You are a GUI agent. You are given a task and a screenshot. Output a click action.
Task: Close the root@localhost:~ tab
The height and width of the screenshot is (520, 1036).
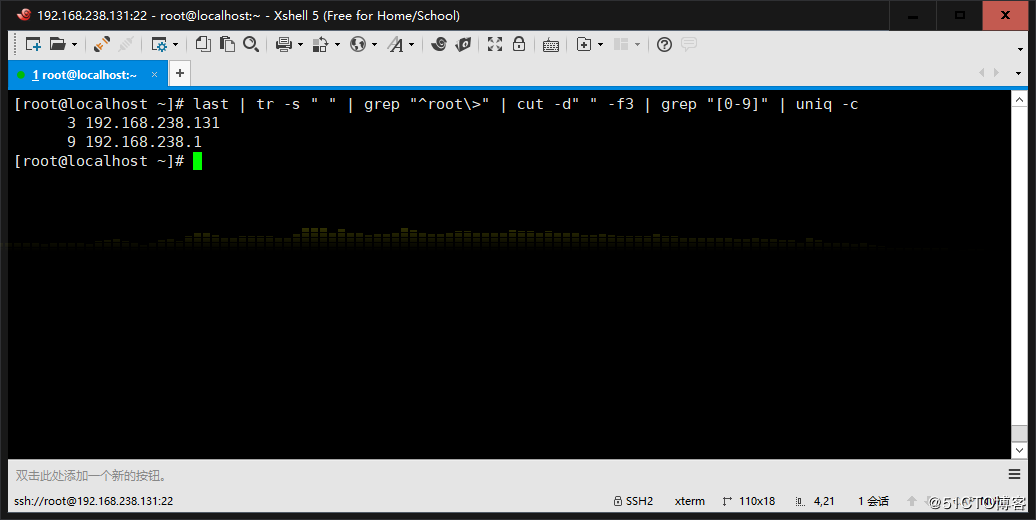point(154,74)
